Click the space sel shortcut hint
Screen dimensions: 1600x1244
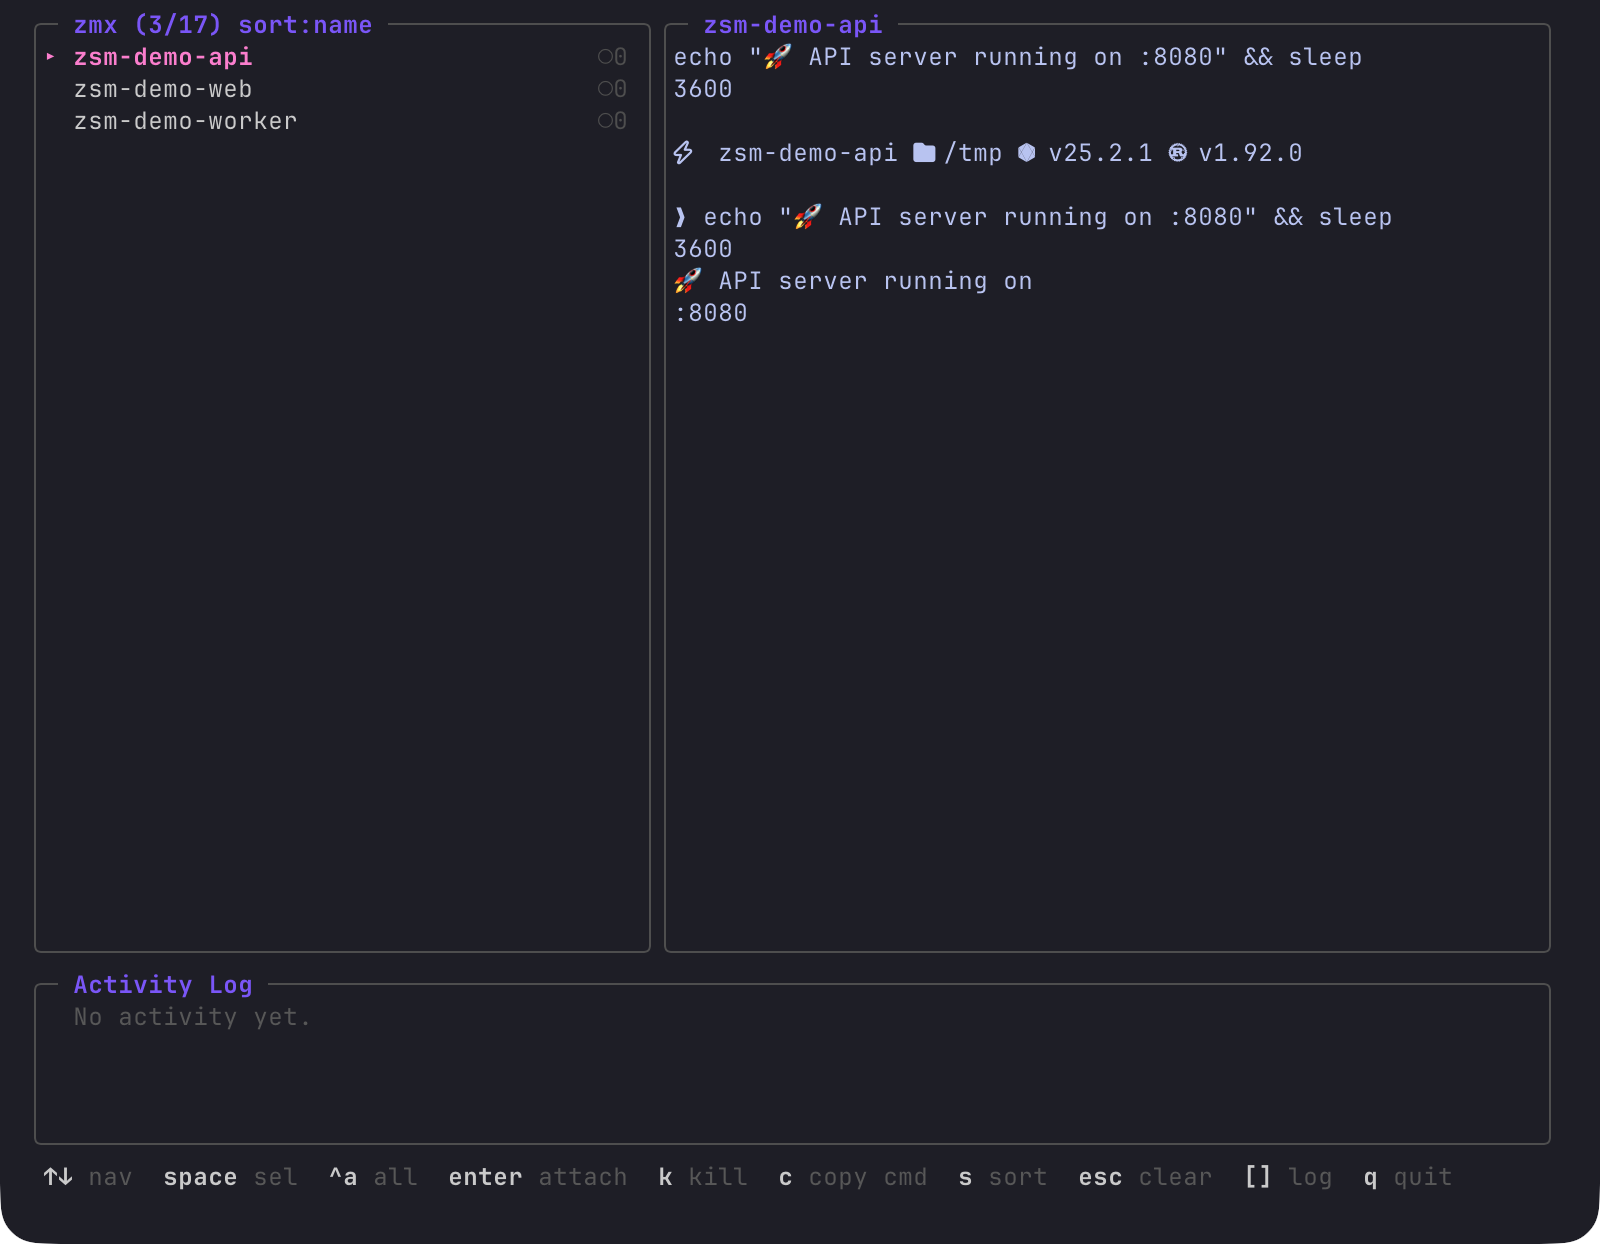pyautogui.click(x=230, y=1177)
